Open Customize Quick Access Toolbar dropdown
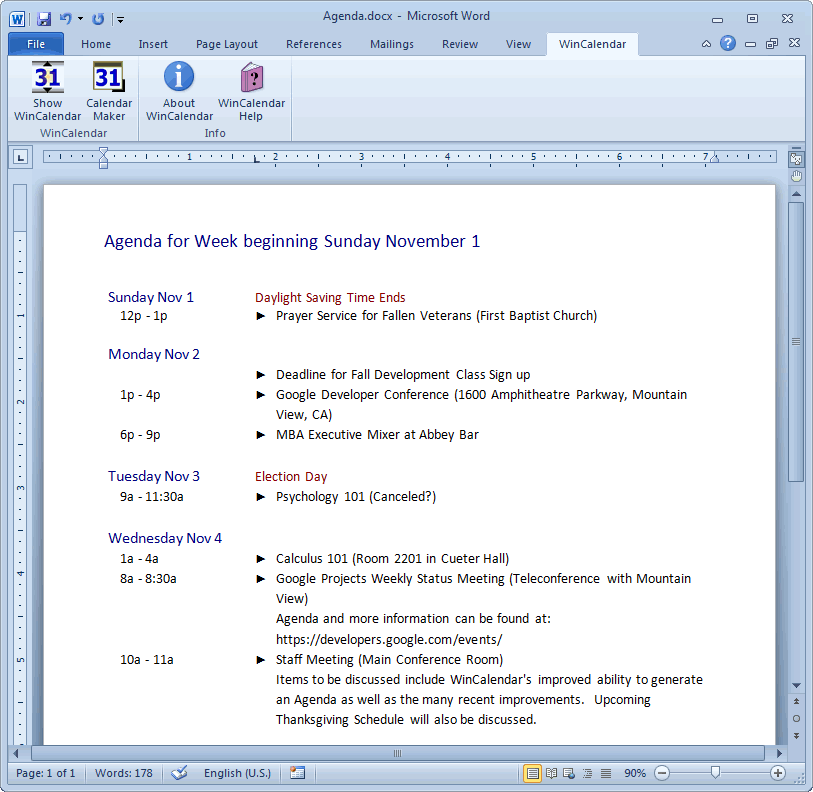This screenshot has height=792, width=813. 120,19
